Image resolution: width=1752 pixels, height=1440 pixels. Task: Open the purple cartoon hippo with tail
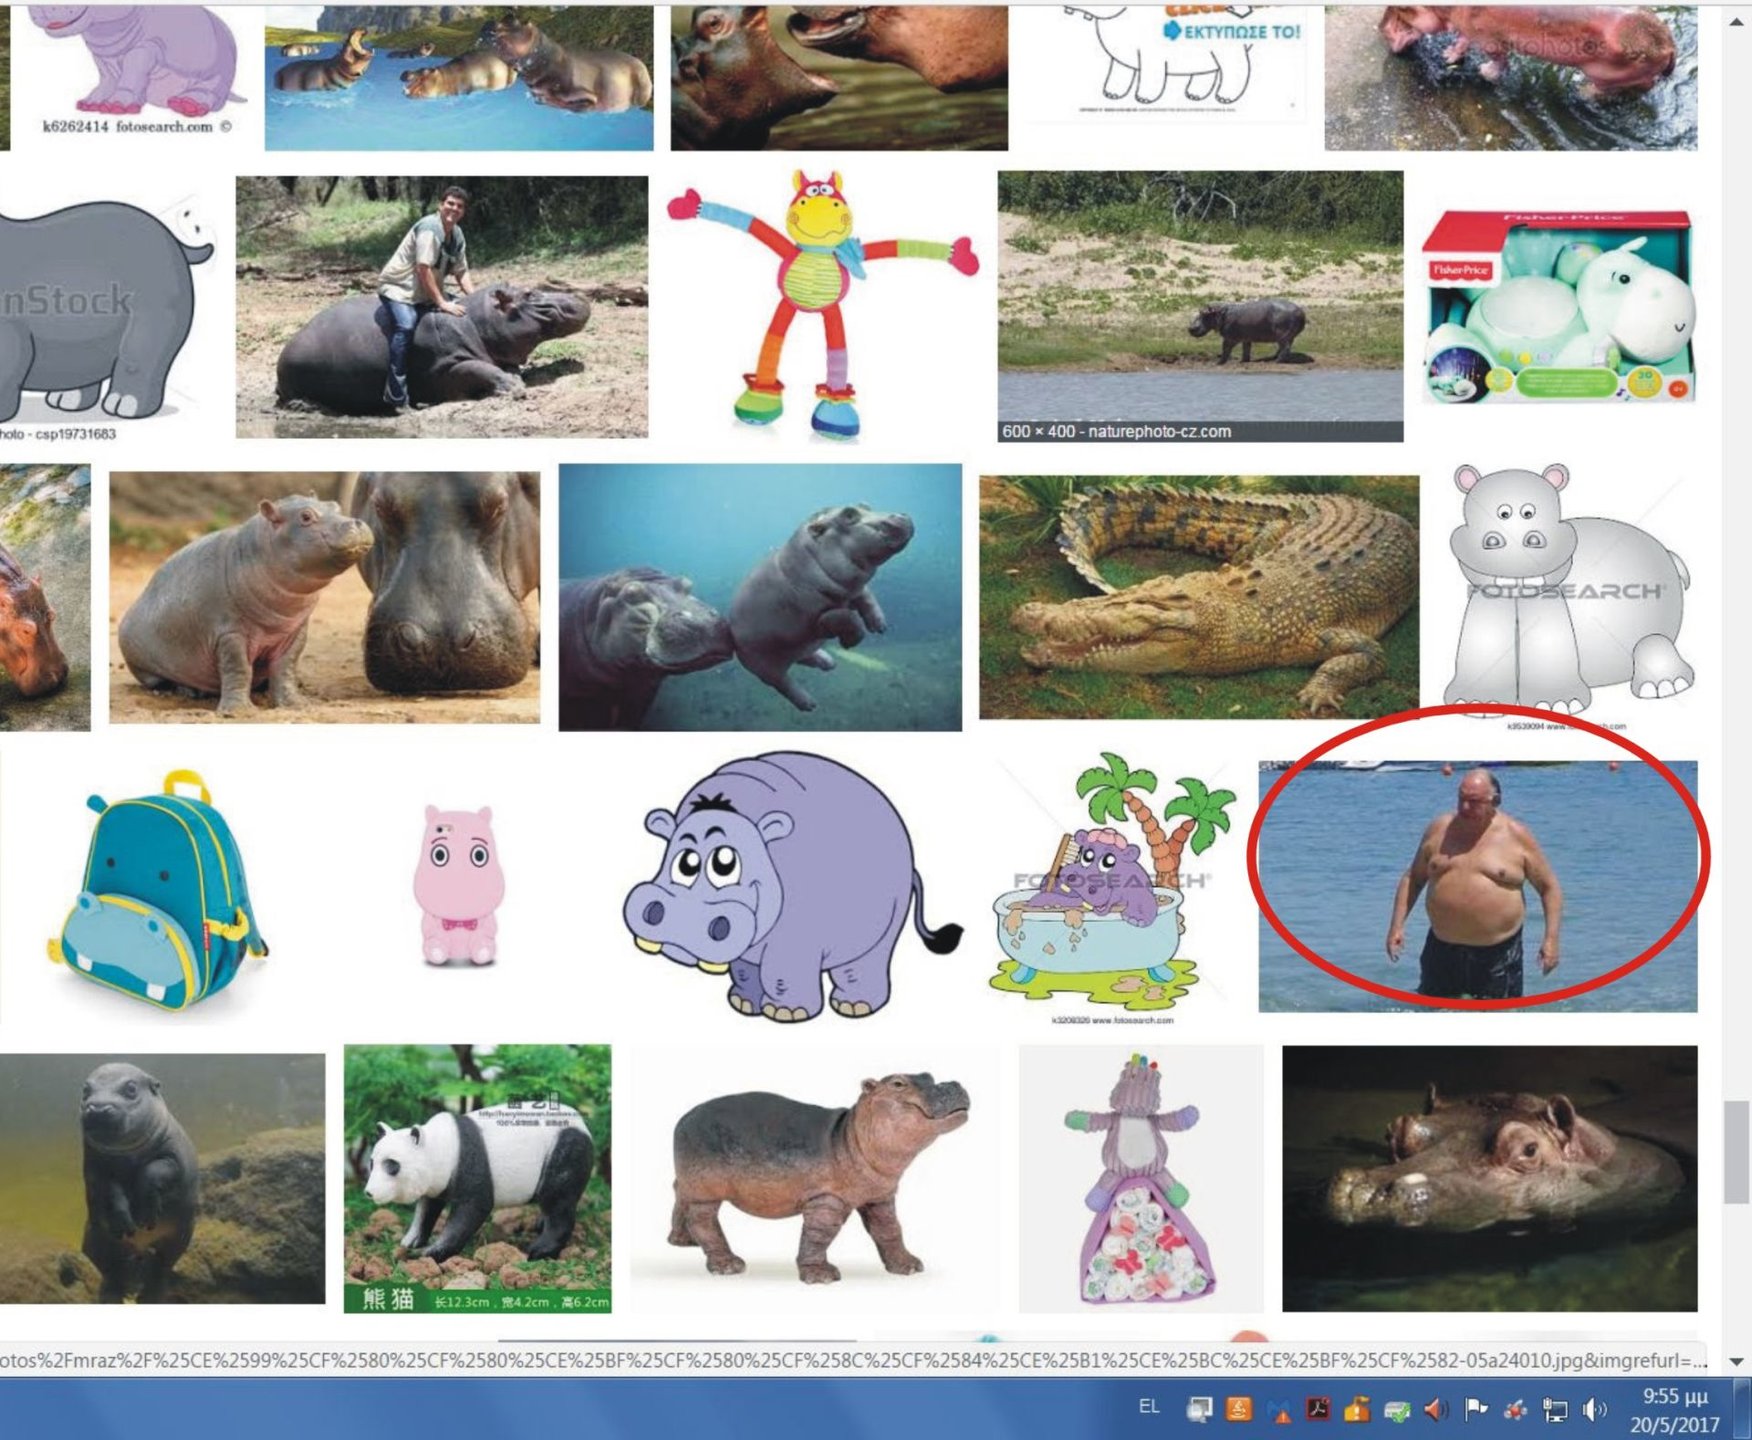792,886
